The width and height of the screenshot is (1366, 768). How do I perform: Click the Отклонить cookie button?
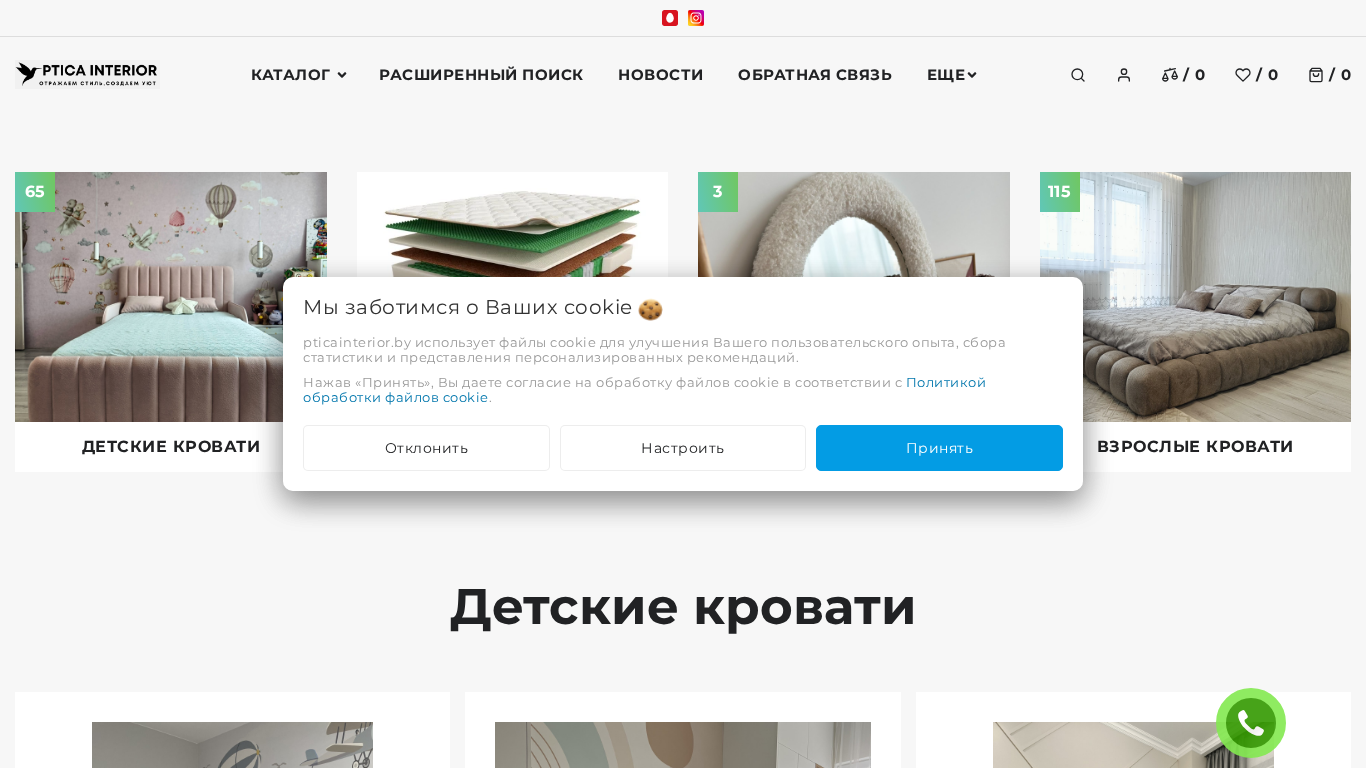(x=426, y=448)
